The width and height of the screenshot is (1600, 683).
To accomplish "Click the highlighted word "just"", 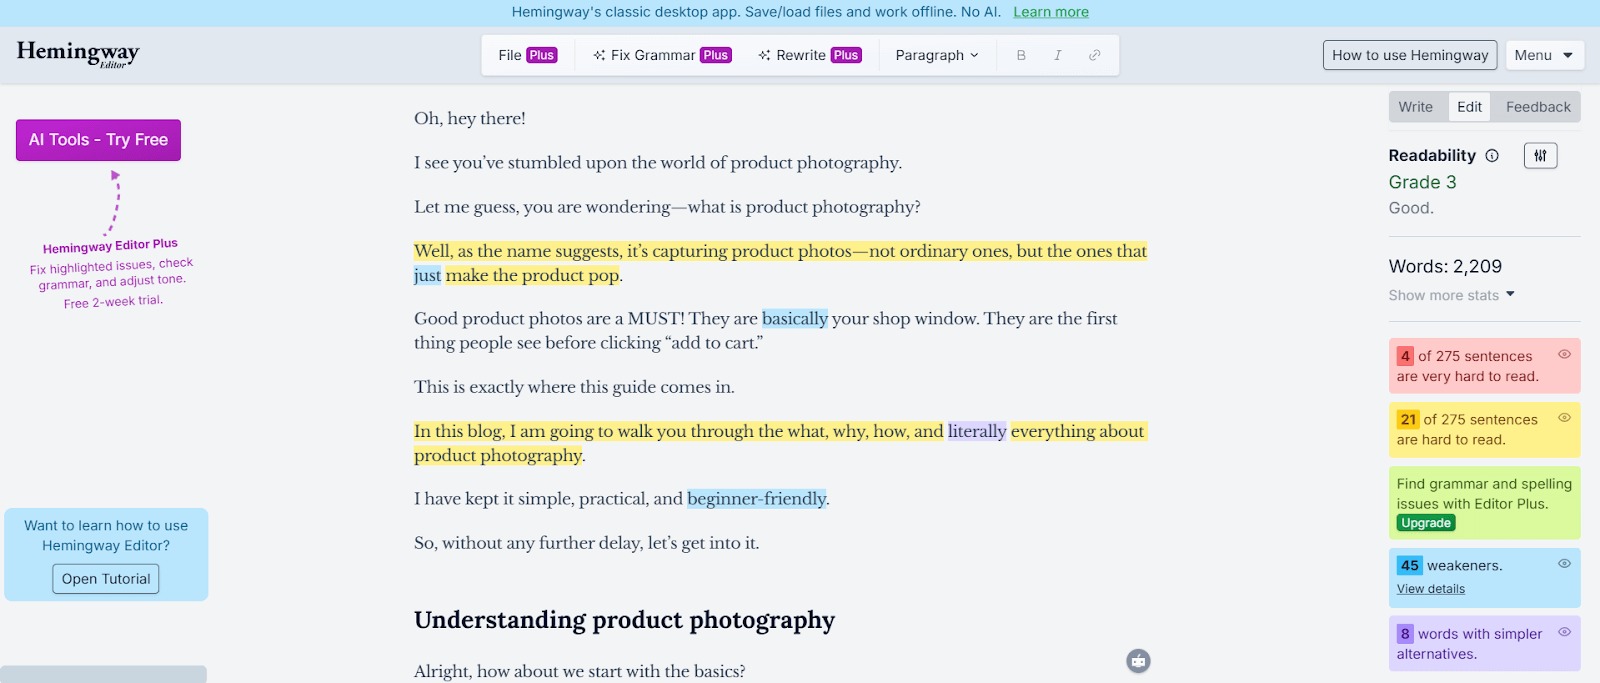I will click(x=427, y=275).
